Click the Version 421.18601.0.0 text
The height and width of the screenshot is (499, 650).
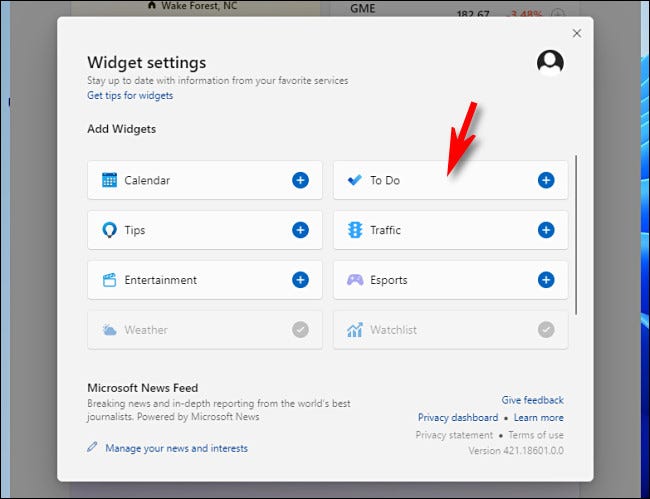click(x=516, y=451)
